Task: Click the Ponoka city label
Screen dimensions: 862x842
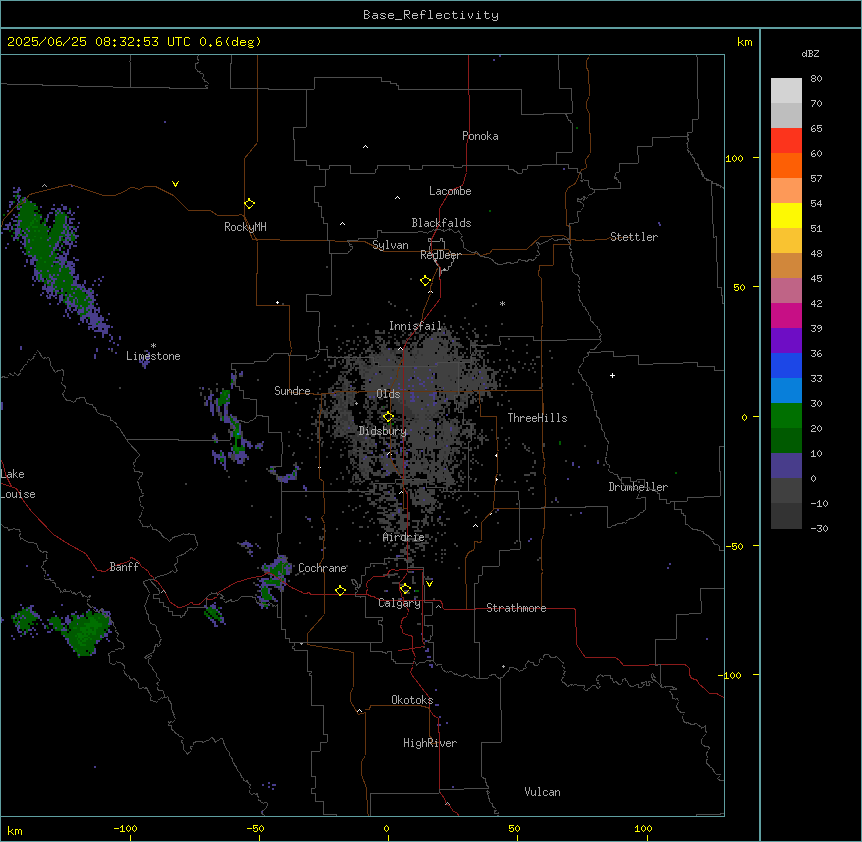Action: pyautogui.click(x=480, y=136)
